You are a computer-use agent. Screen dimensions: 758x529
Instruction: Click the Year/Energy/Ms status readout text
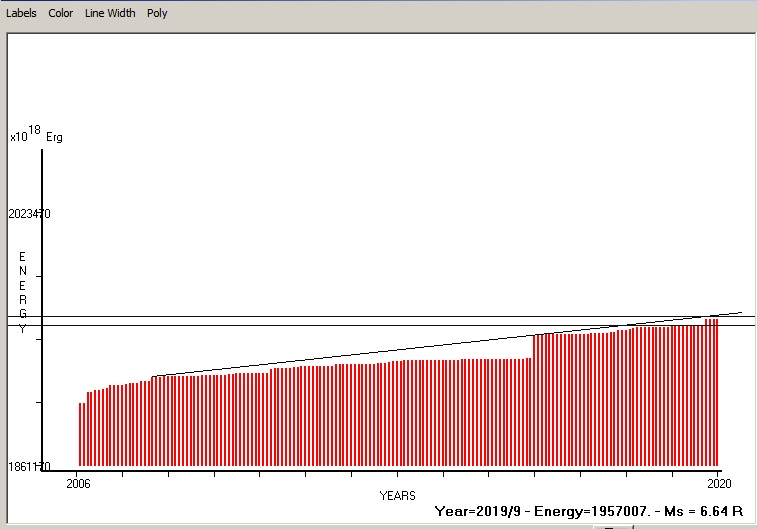click(589, 511)
